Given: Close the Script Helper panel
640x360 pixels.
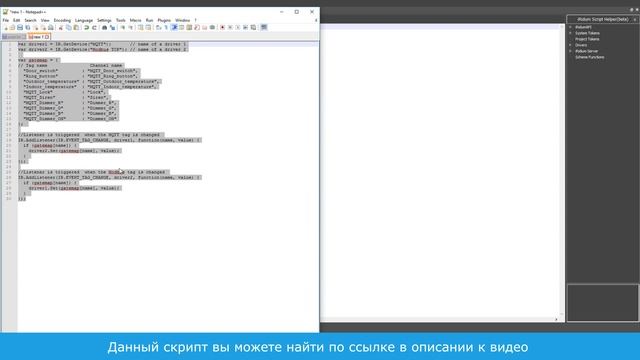Looking at the screenshot, I should coord(635,19).
